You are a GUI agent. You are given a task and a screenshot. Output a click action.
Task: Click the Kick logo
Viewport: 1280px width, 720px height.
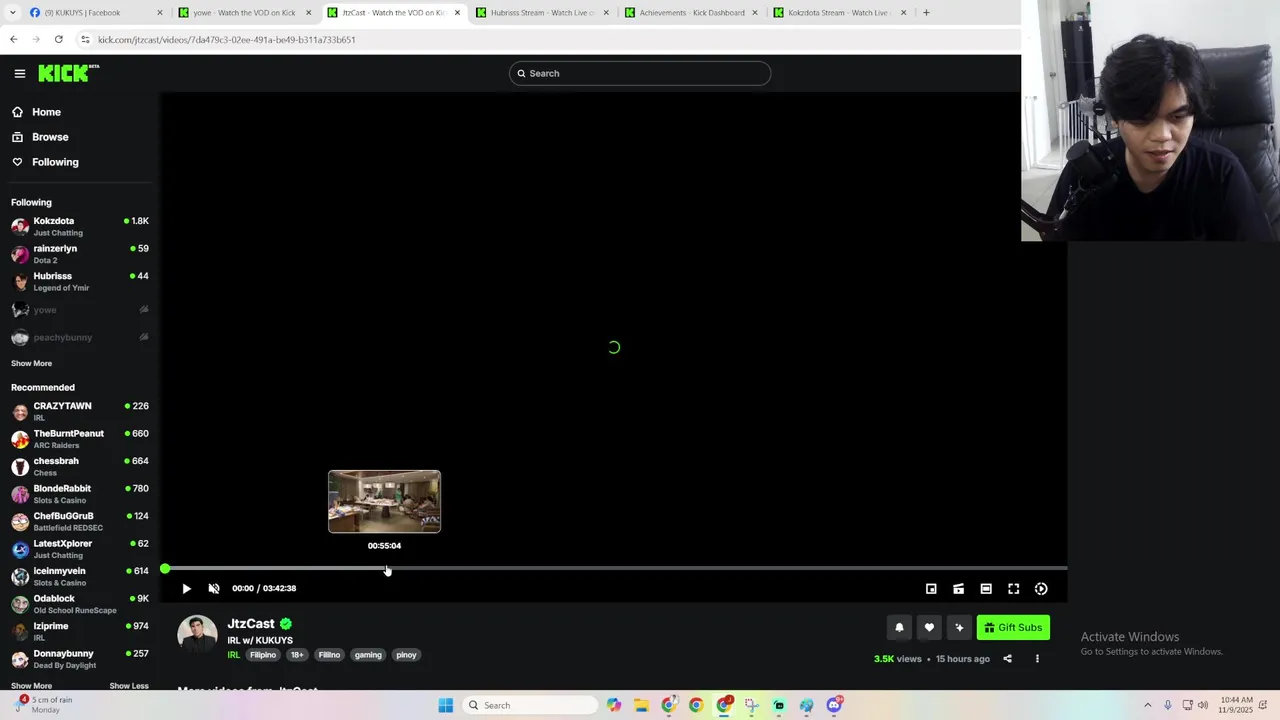[68, 73]
